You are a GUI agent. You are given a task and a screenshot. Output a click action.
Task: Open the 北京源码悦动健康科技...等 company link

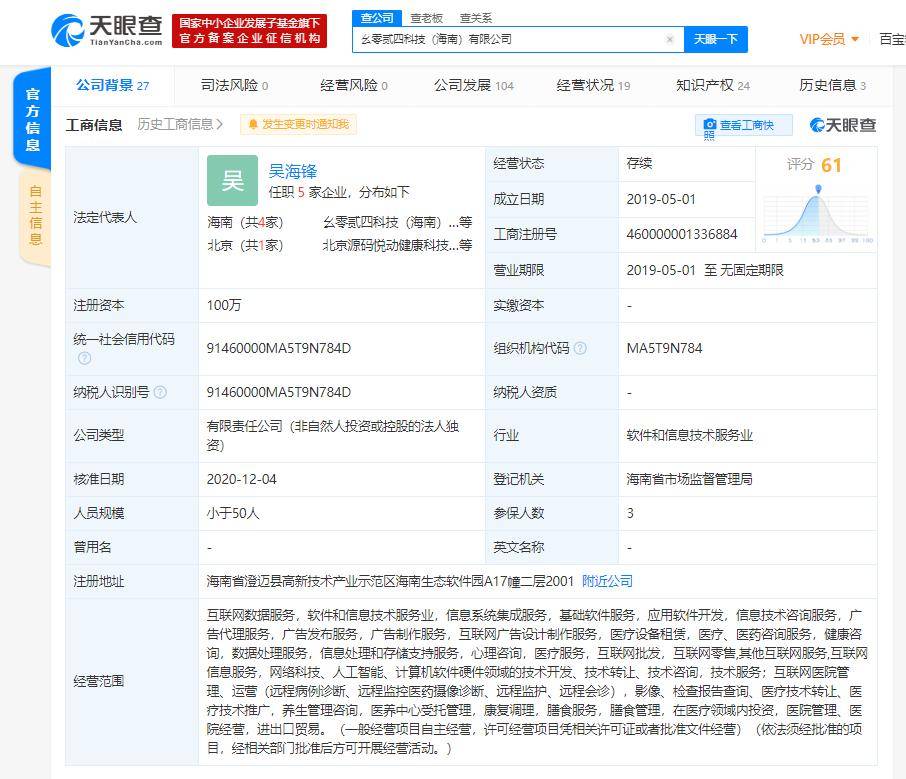(x=398, y=245)
